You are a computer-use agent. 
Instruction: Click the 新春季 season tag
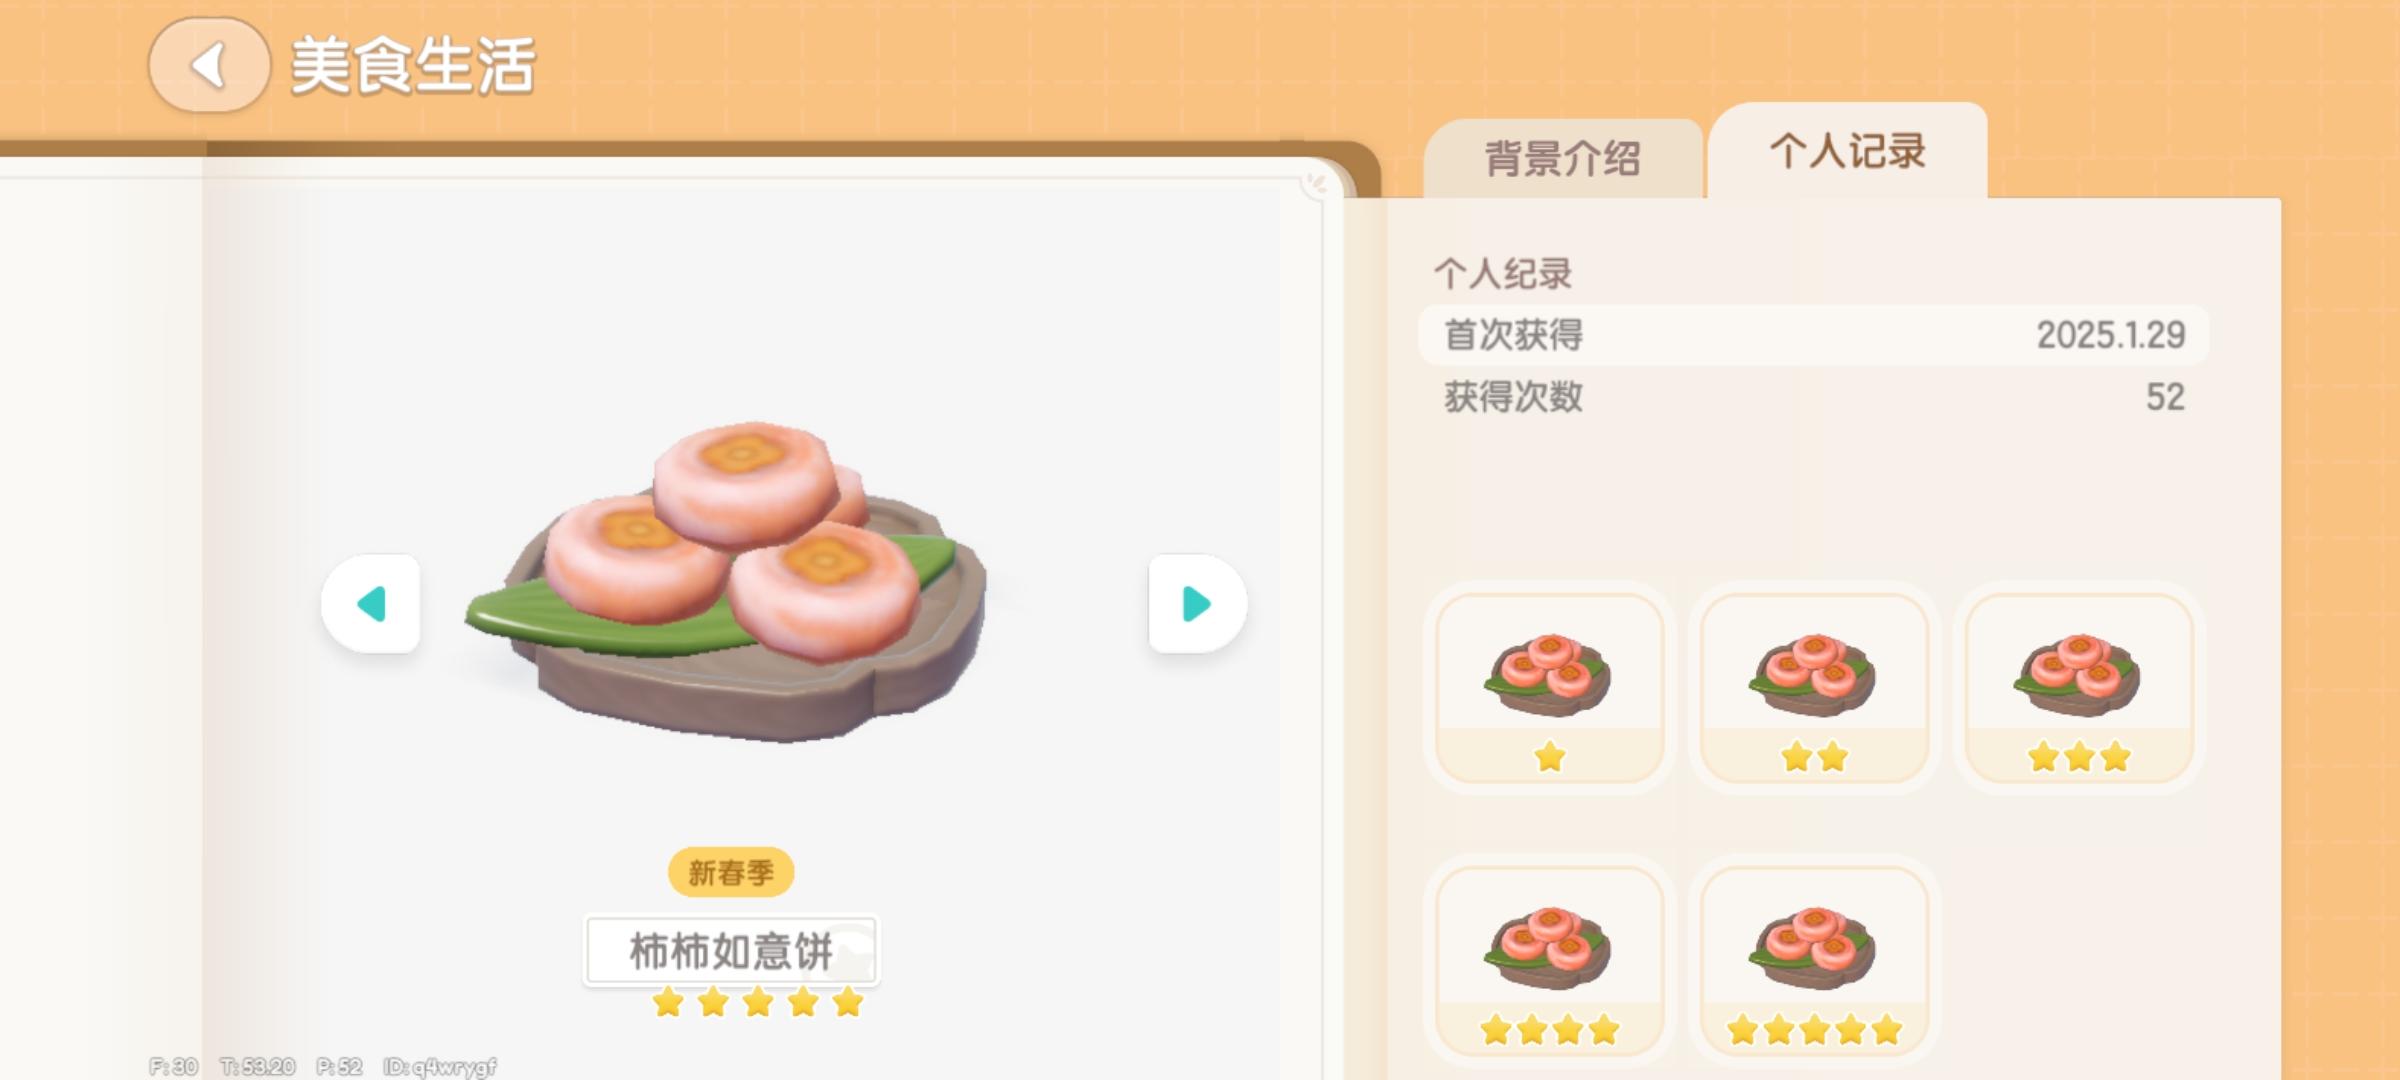(731, 873)
